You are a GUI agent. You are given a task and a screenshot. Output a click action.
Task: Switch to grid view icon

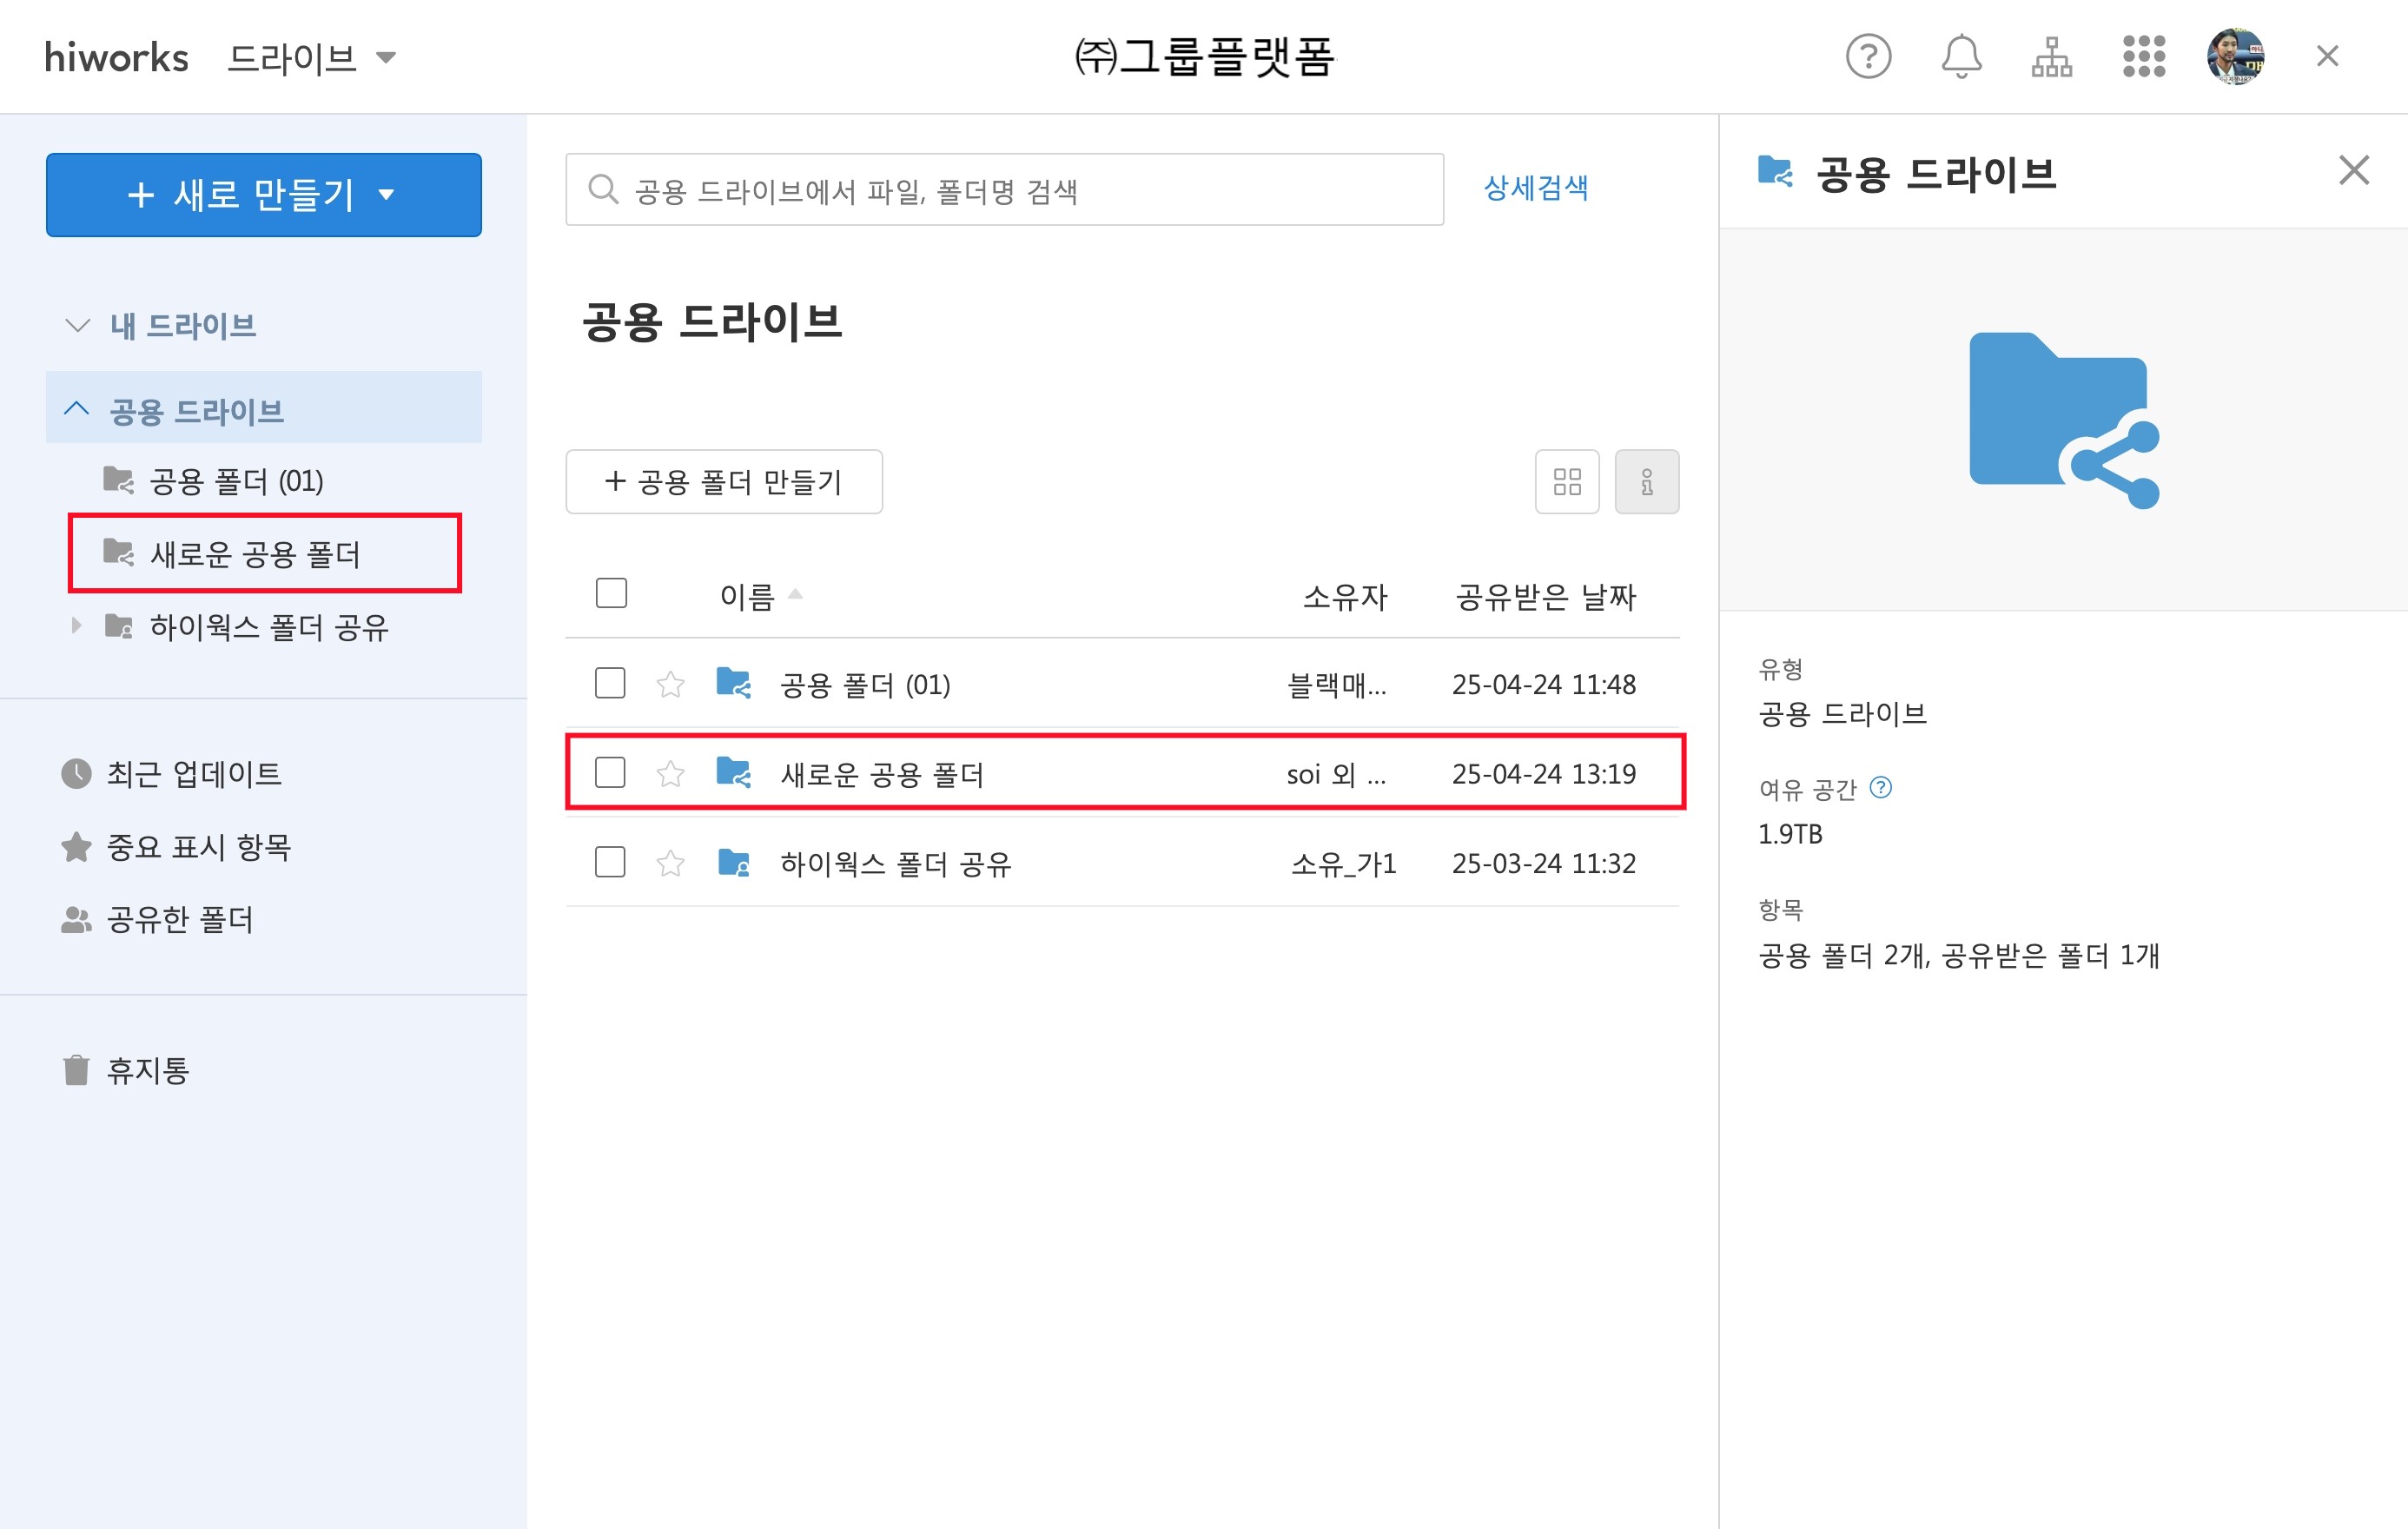(1566, 482)
